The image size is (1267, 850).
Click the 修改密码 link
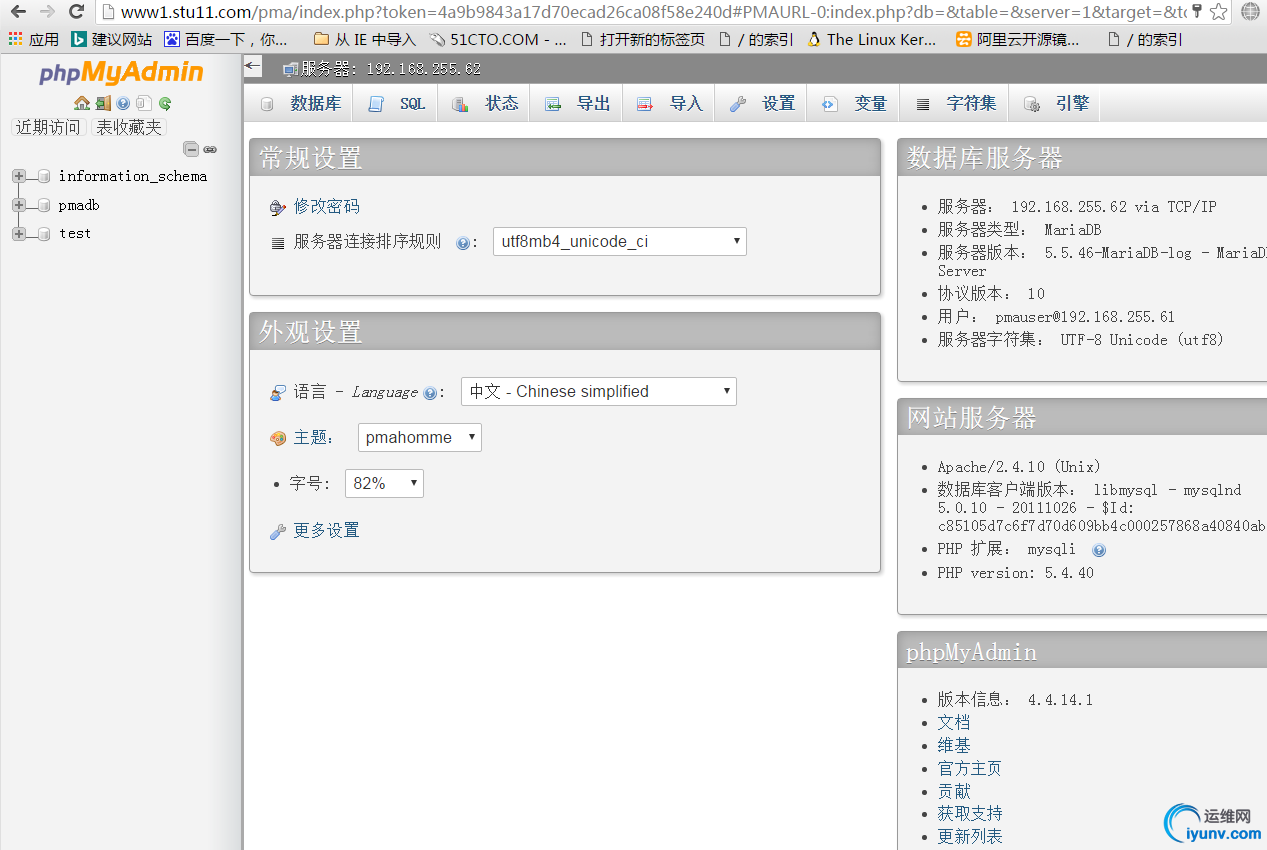(326, 206)
